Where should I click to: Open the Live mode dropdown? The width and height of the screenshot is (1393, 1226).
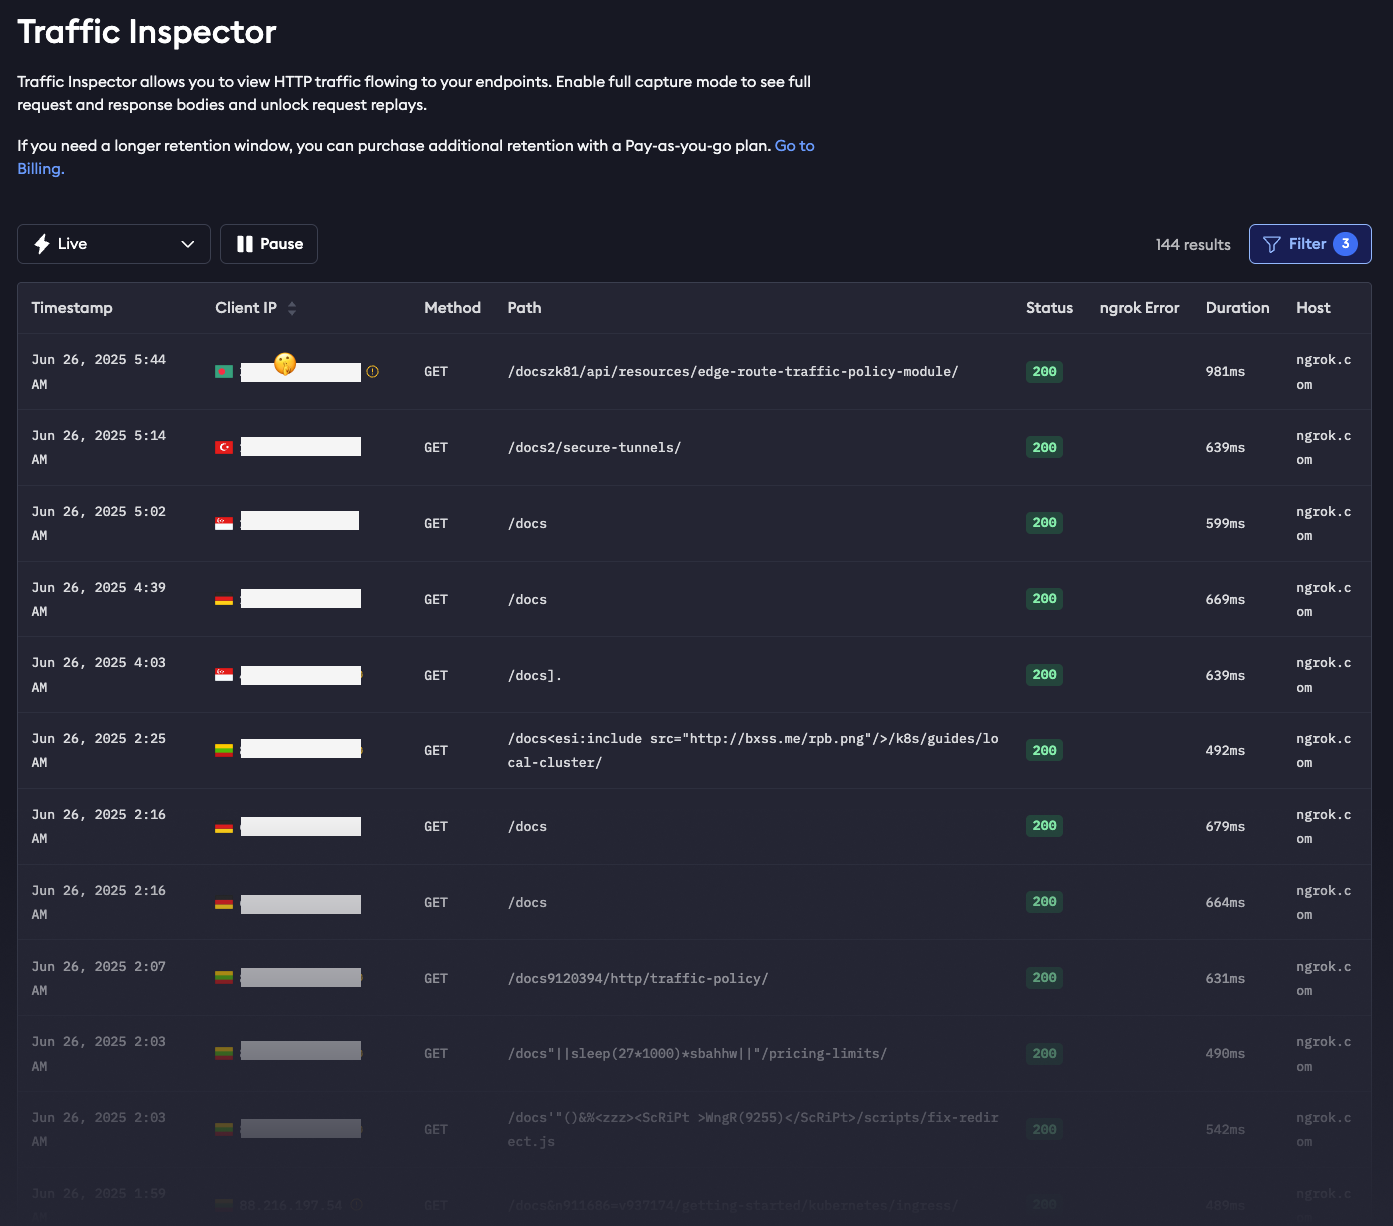113,244
